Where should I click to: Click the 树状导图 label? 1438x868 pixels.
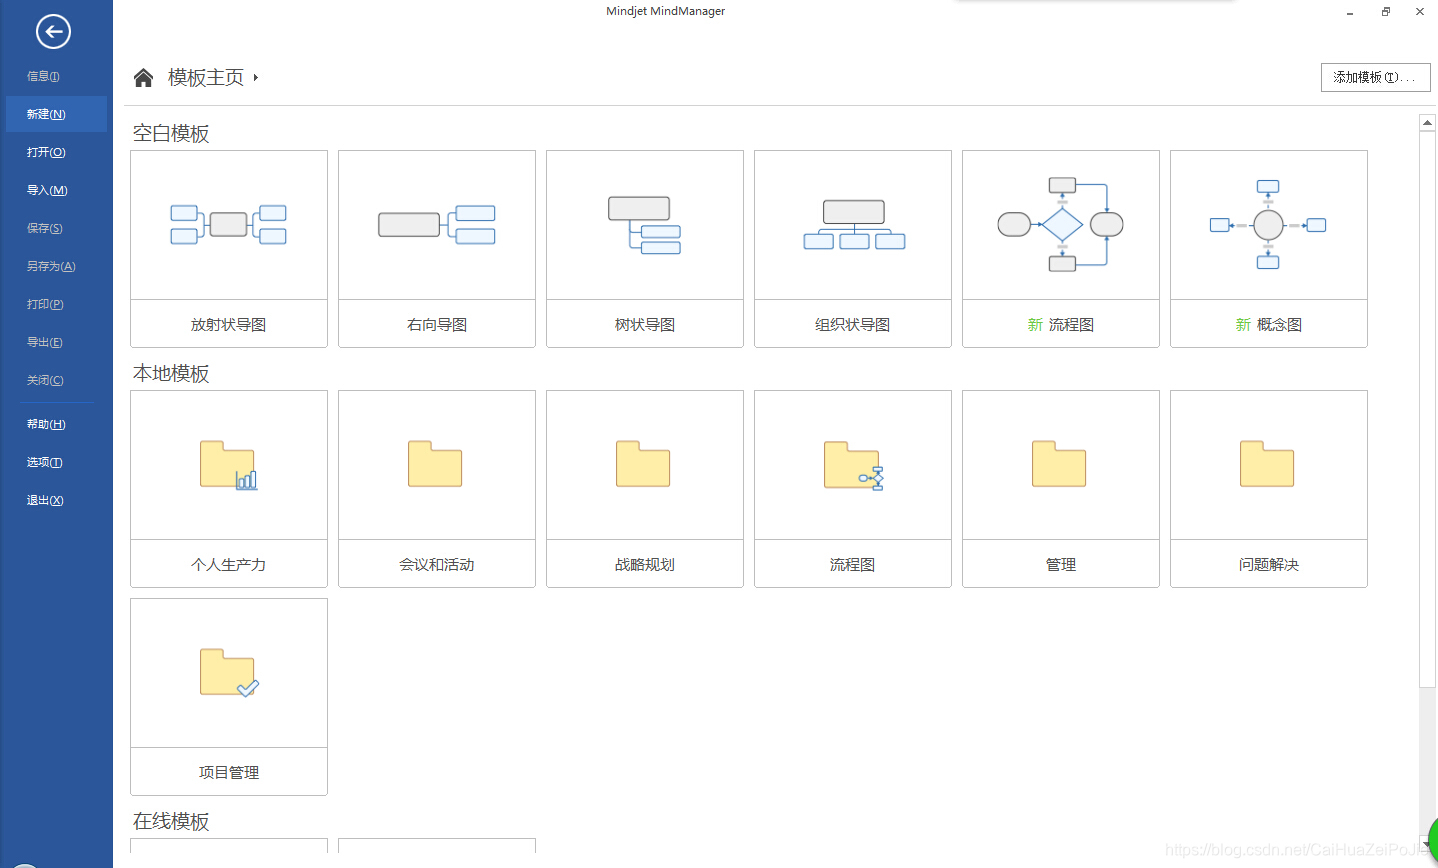tap(645, 324)
